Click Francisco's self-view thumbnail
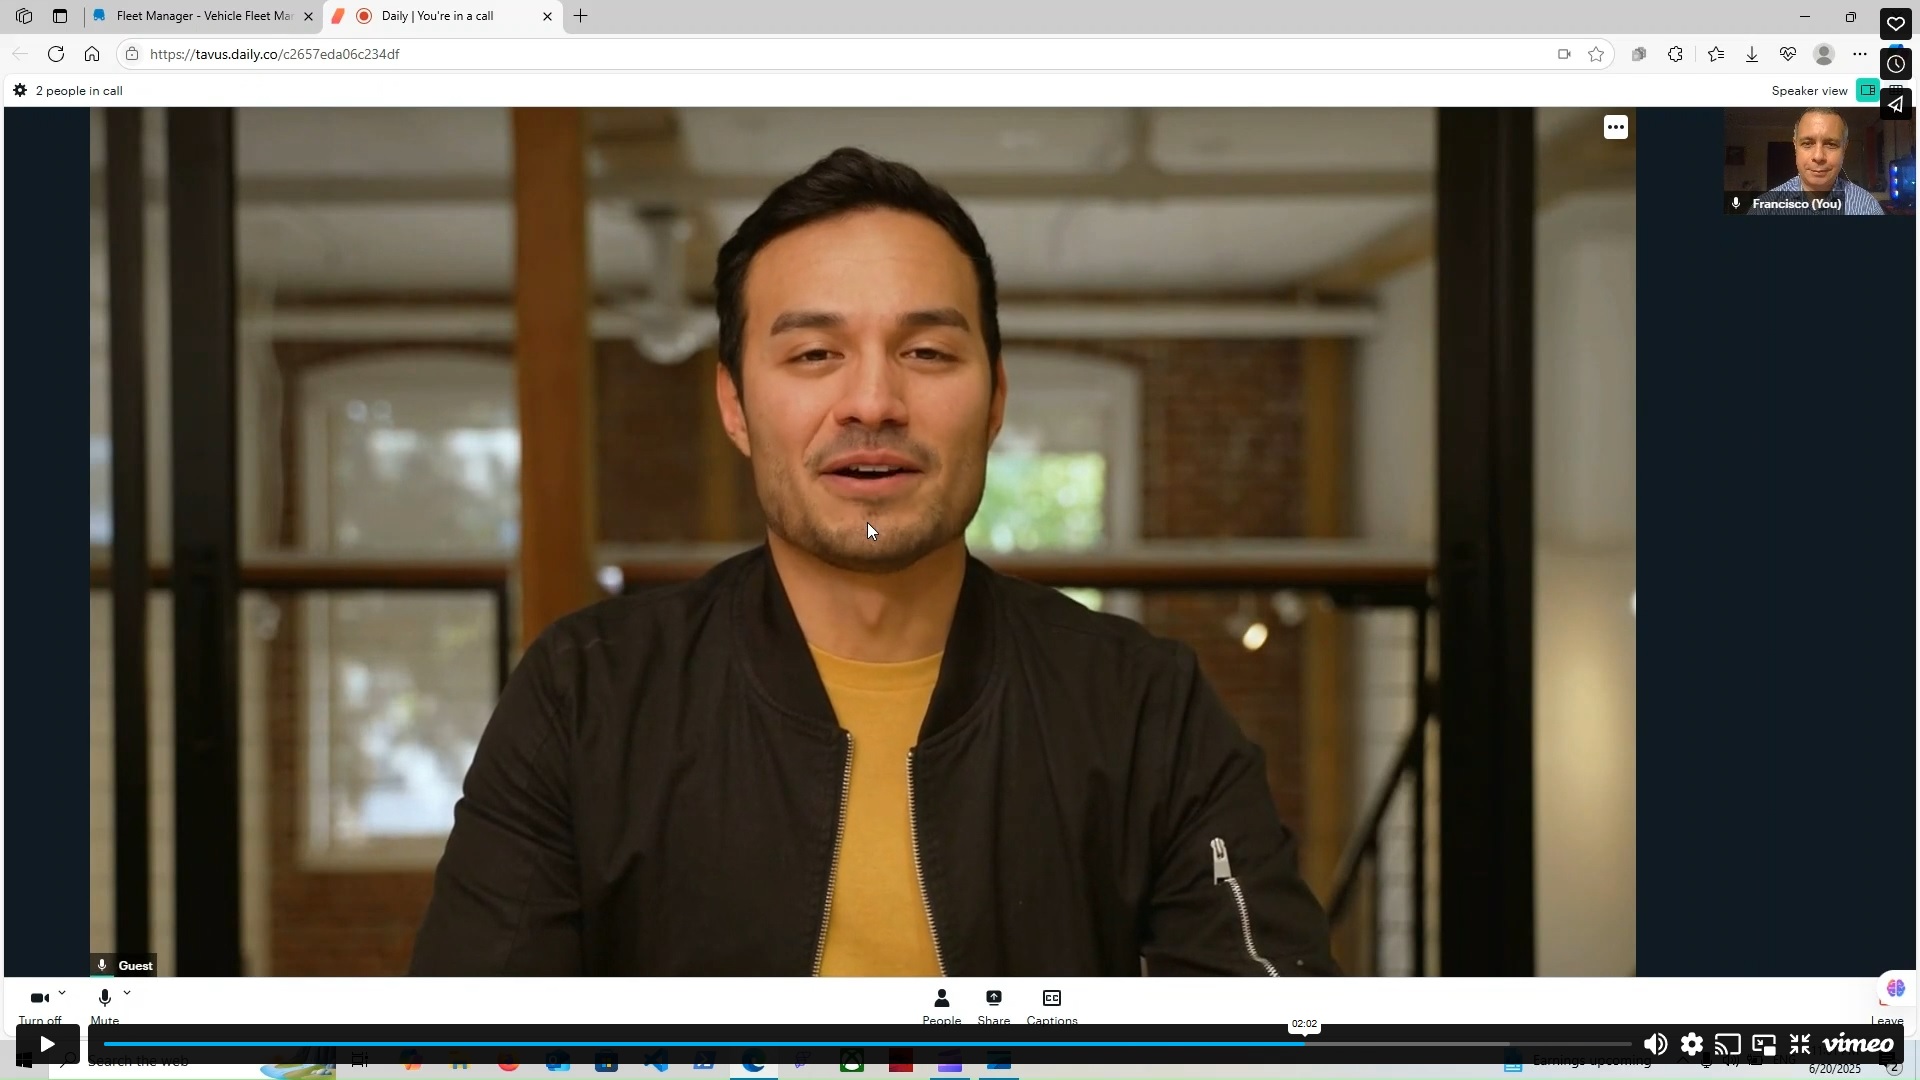Viewport: 1920px width, 1080px height. [x=1817, y=160]
